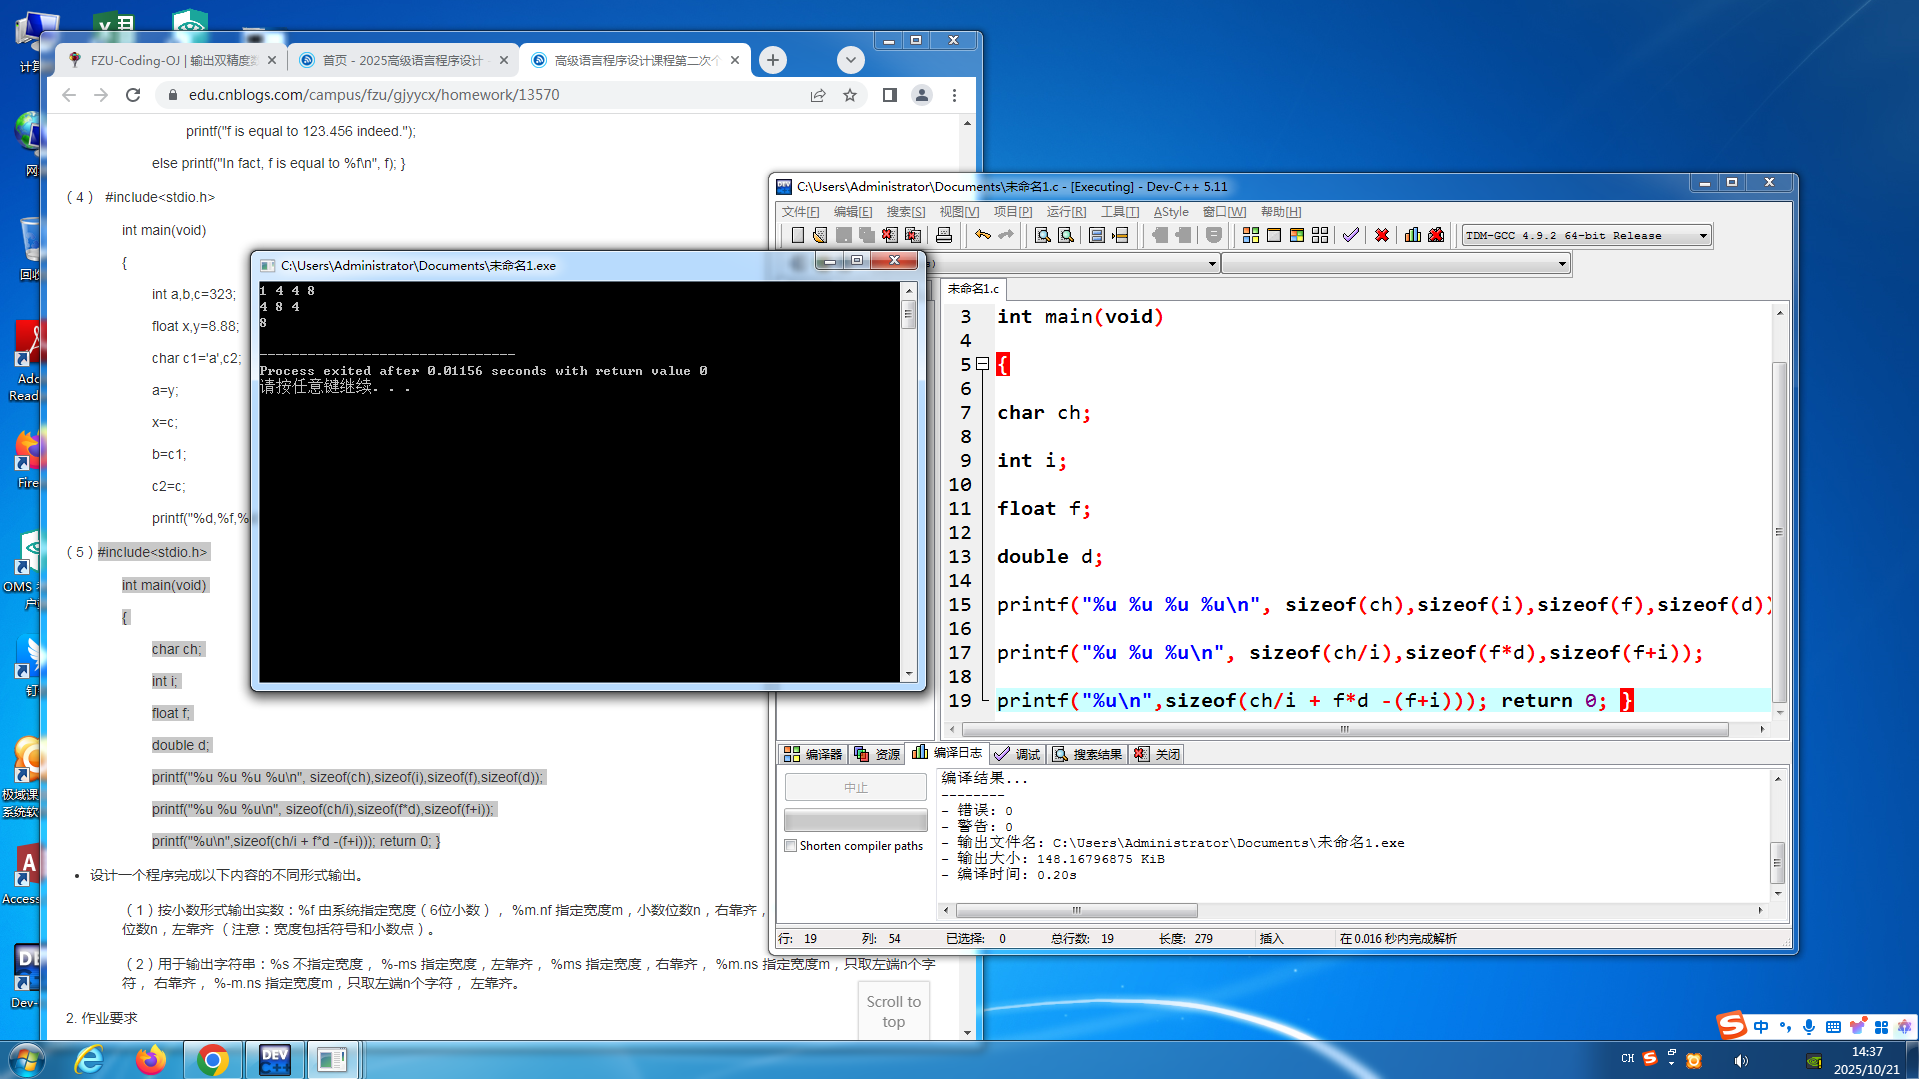
Task: Open the second class browser dropdown in Dev-C++
Action: [1562, 264]
